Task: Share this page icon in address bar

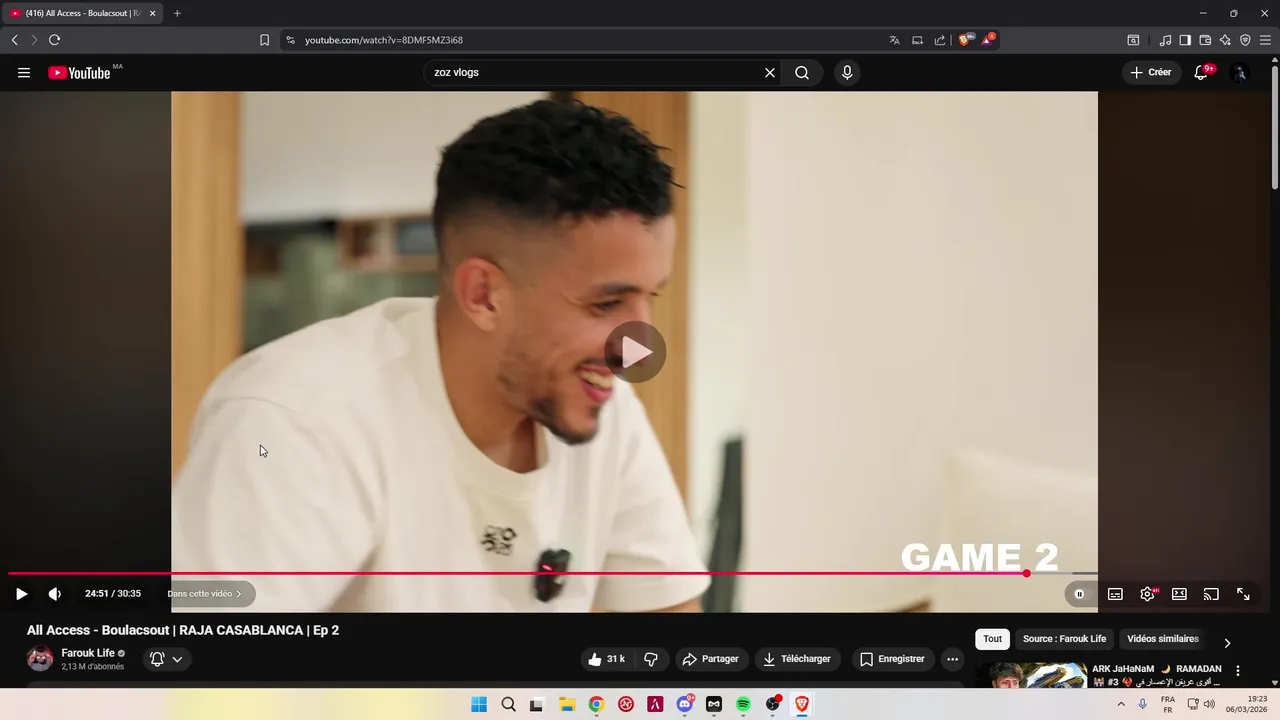Action: click(x=940, y=40)
